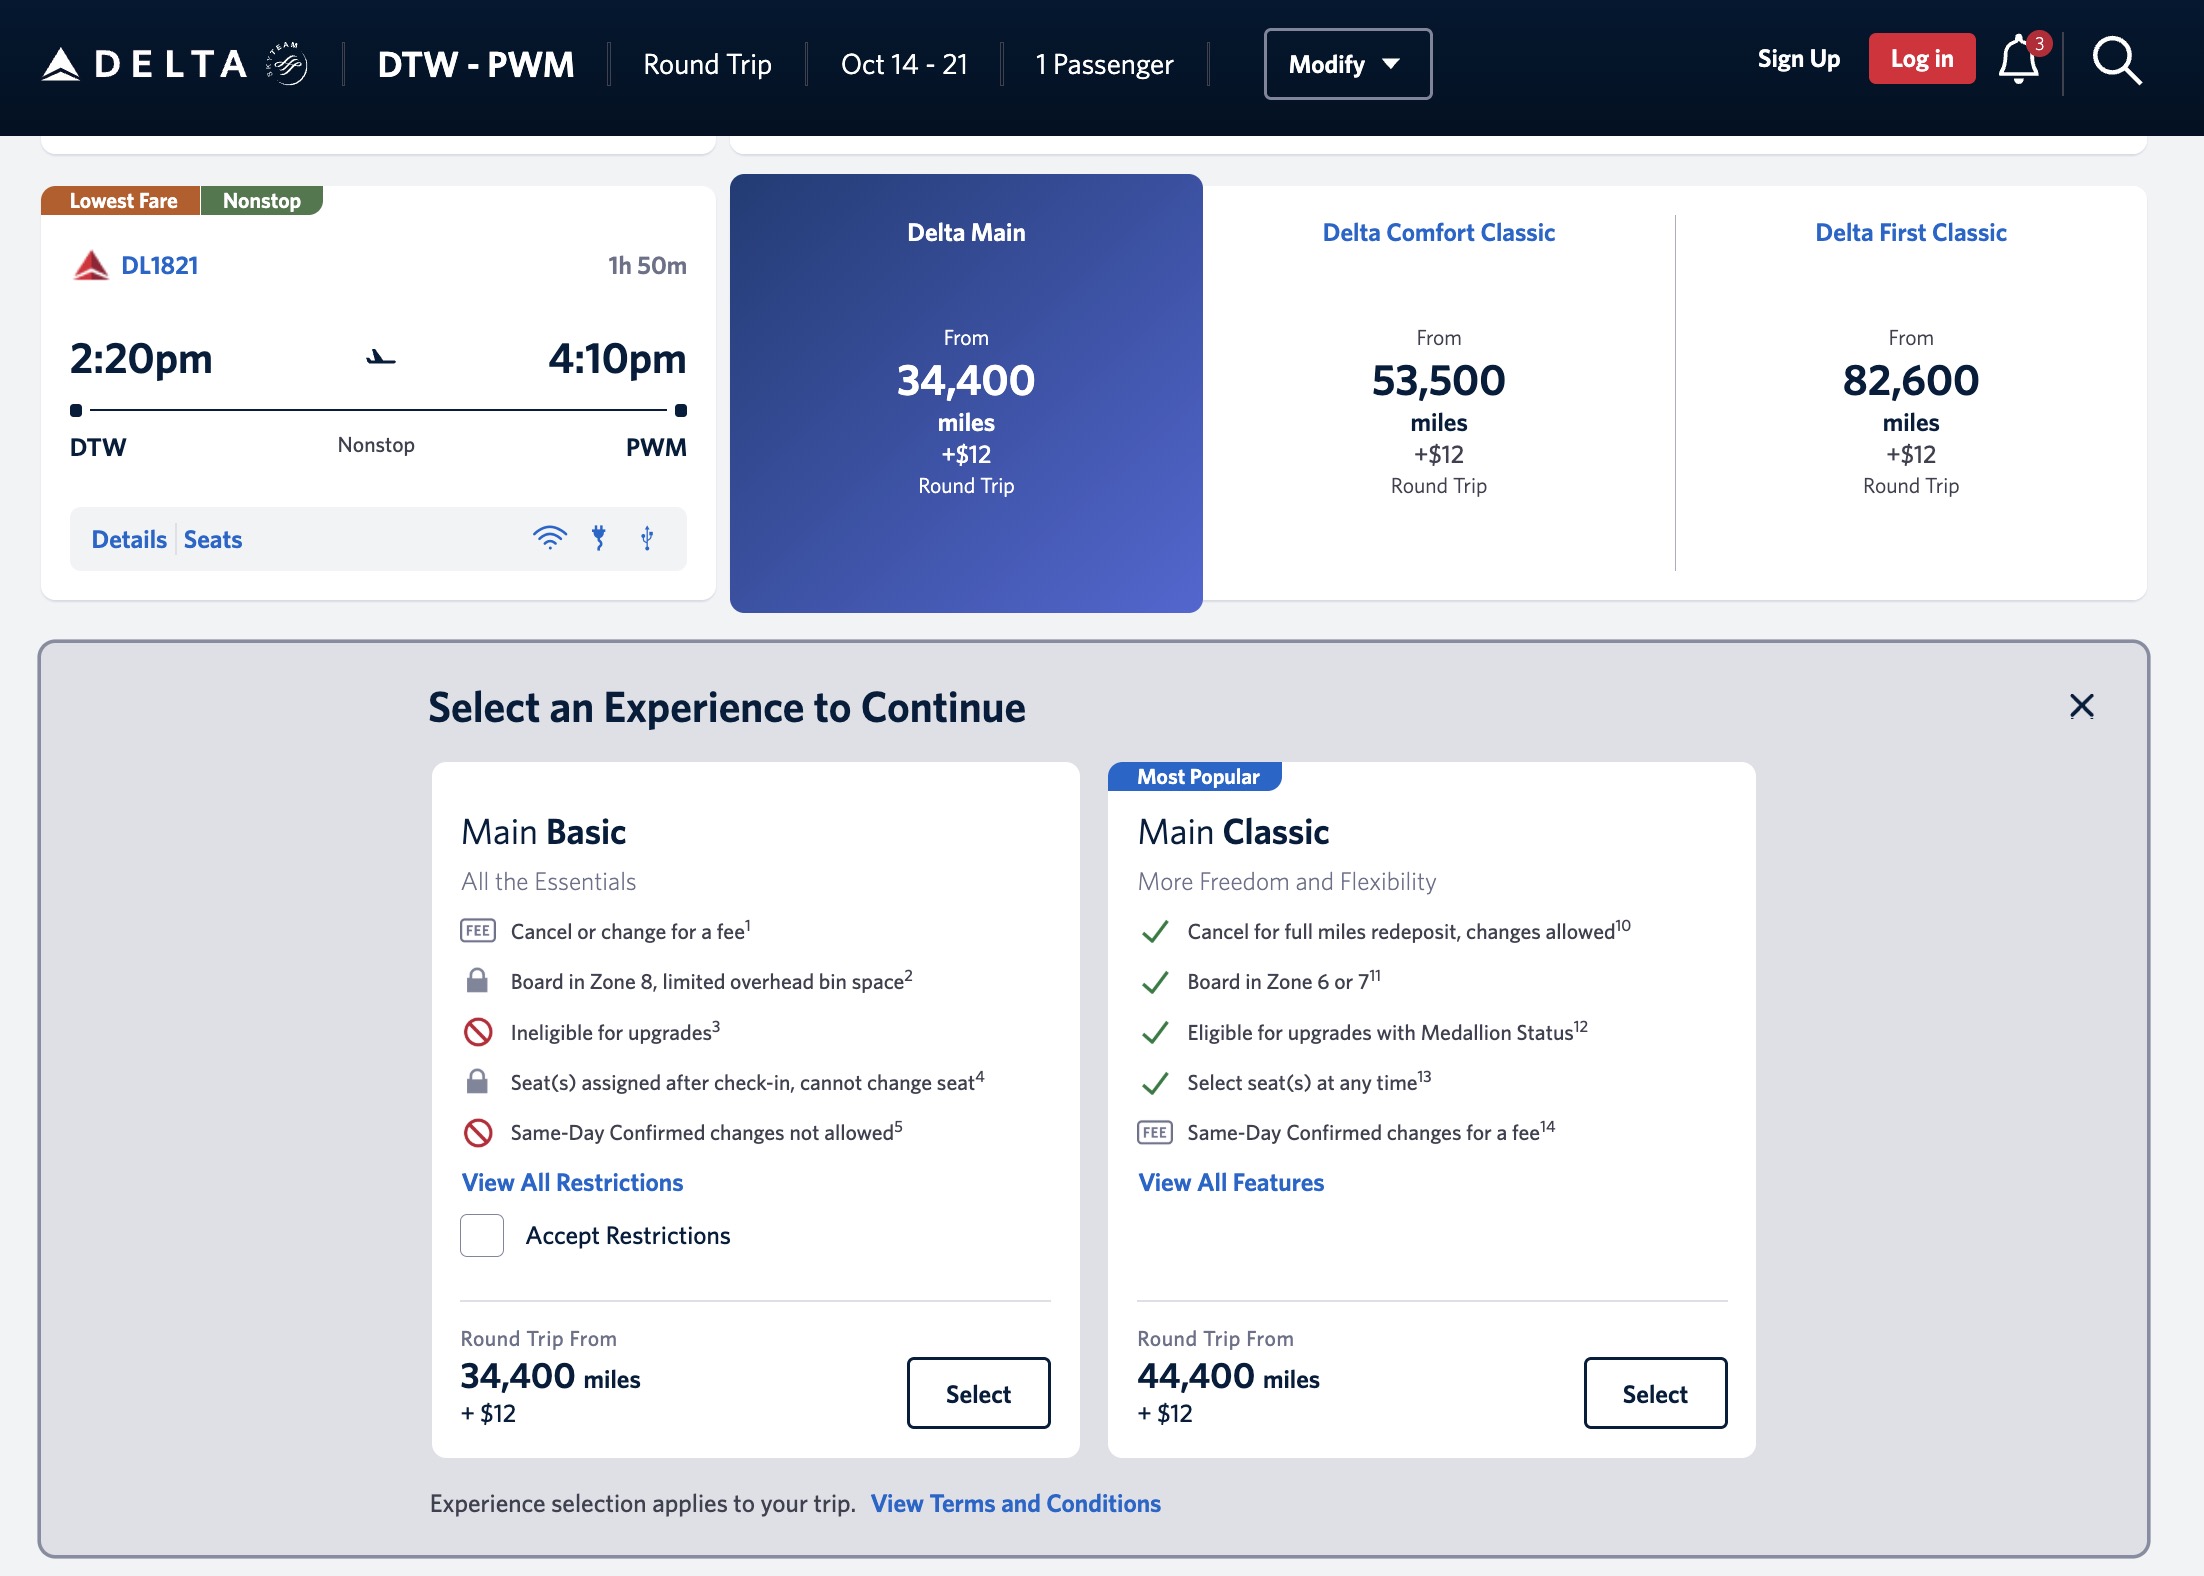Open the Modify dropdown
The width and height of the screenshot is (2204, 1576).
pyautogui.click(x=1348, y=64)
